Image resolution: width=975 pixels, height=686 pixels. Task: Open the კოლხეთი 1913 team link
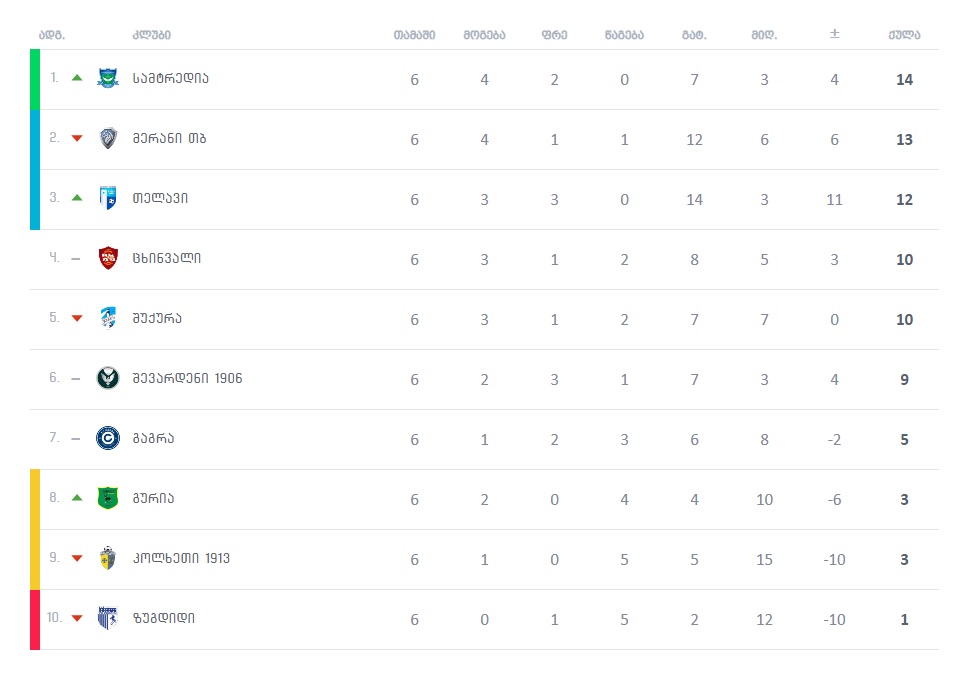click(x=181, y=558)
